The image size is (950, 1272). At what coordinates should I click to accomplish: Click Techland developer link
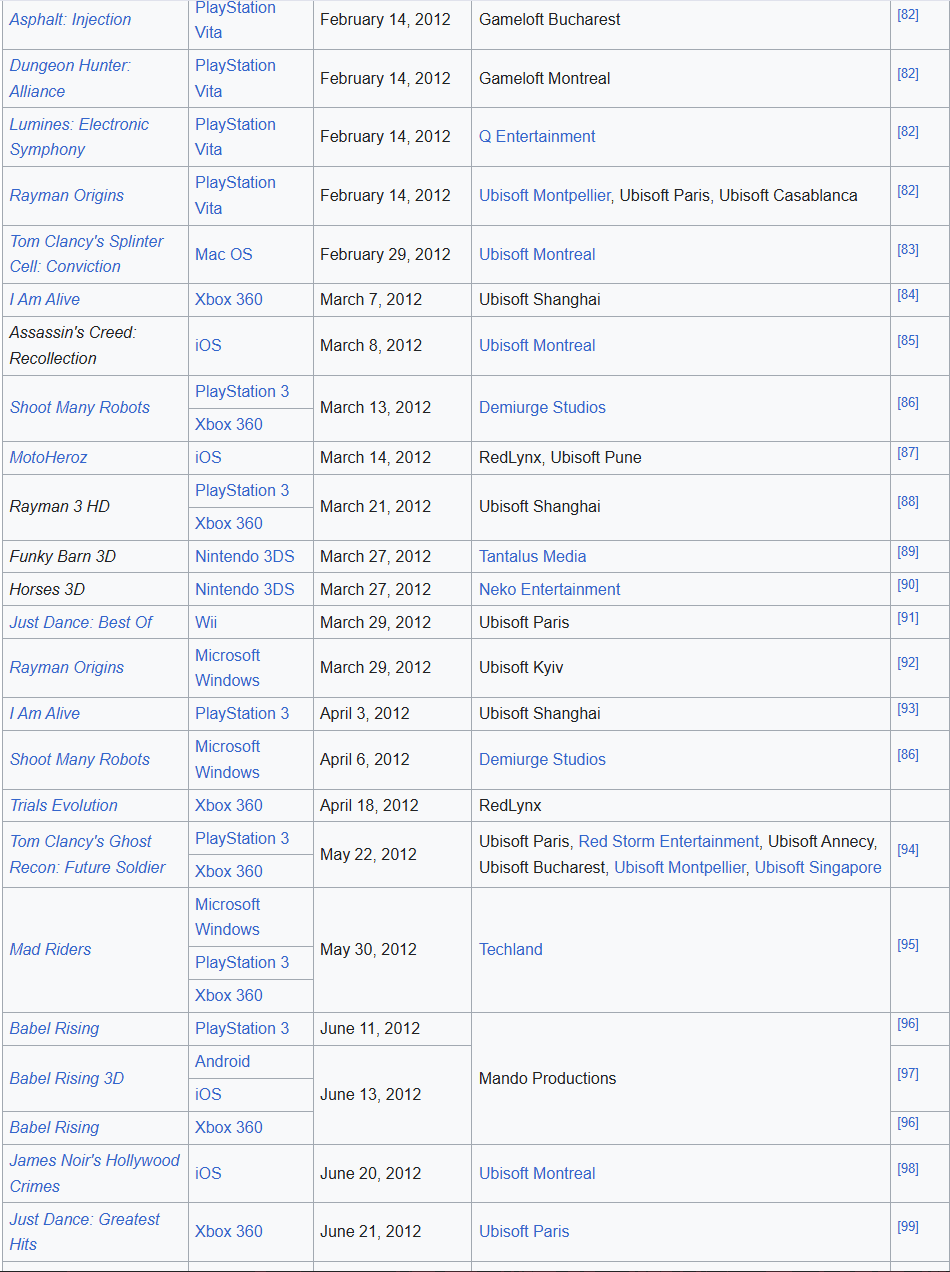pos(511,949)
